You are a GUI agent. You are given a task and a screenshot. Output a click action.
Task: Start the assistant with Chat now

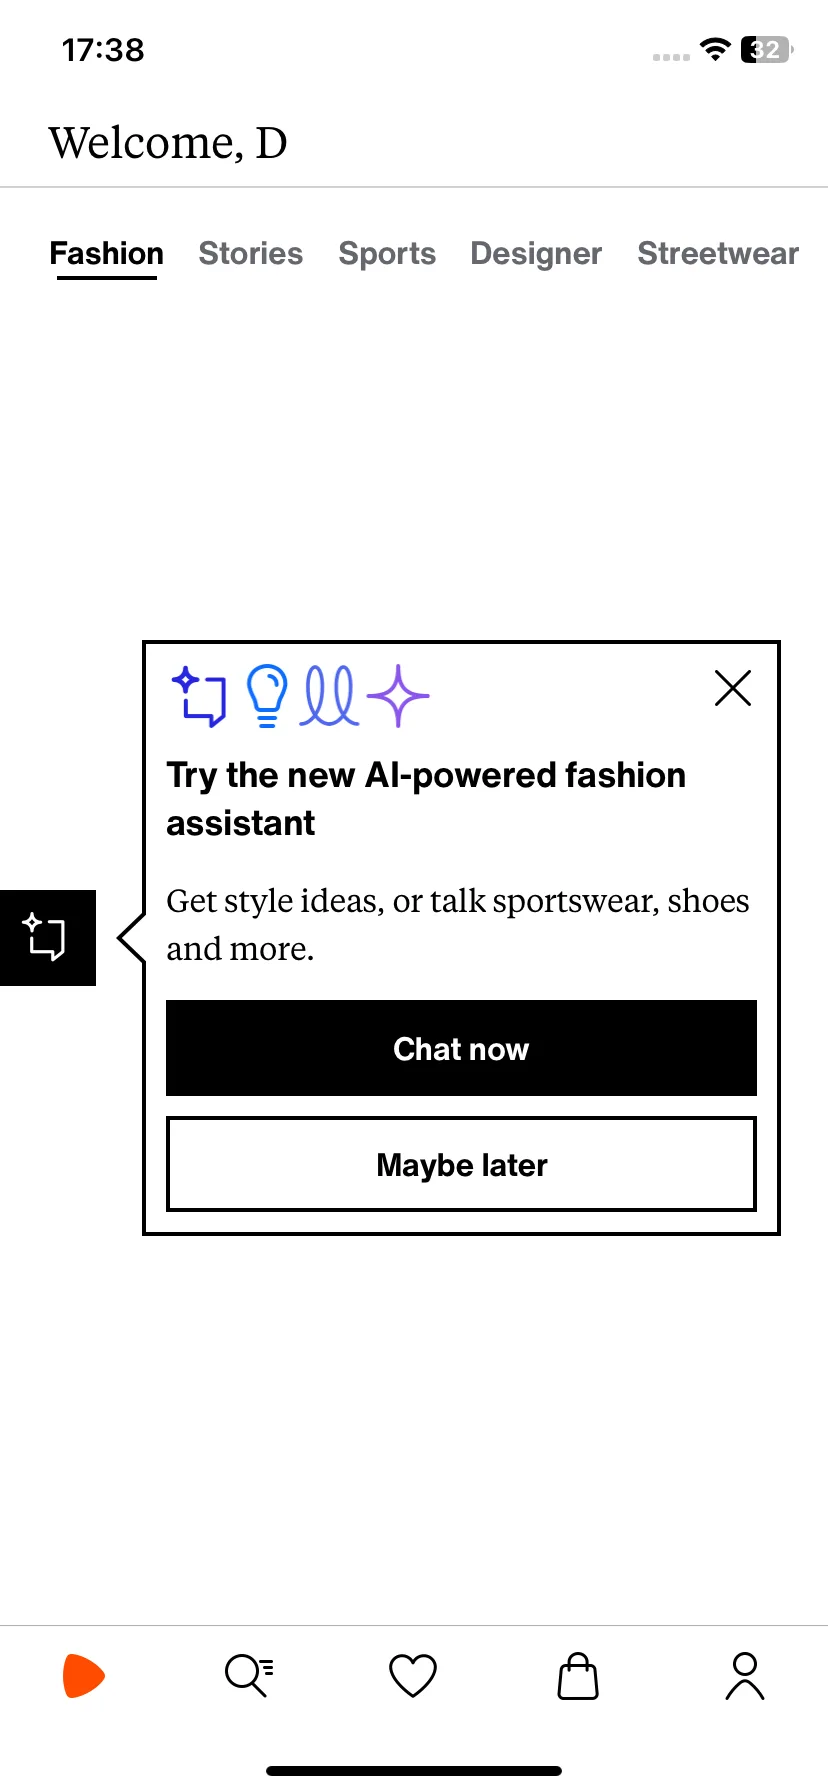[461, 1048]
